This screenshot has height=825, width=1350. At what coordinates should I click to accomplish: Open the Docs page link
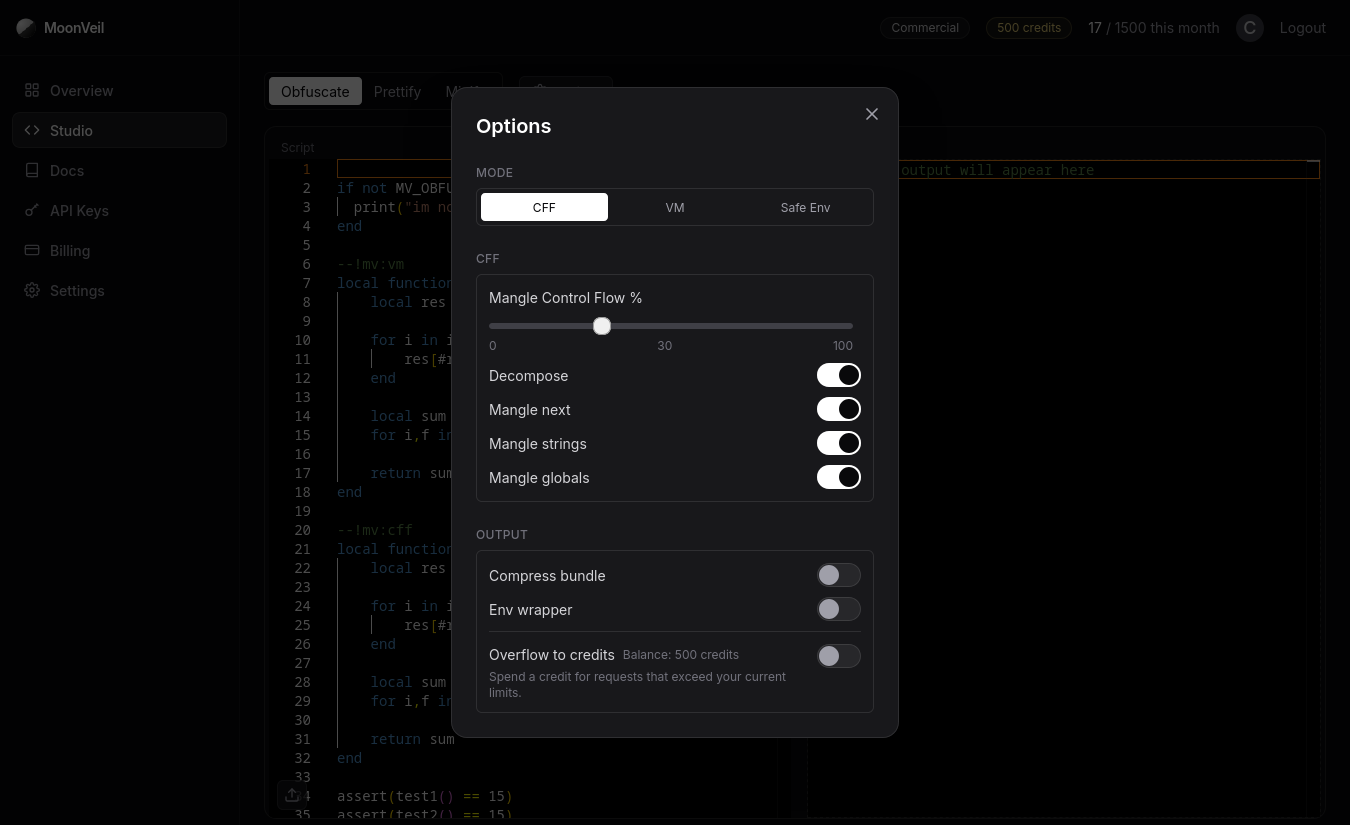(120, 170)
